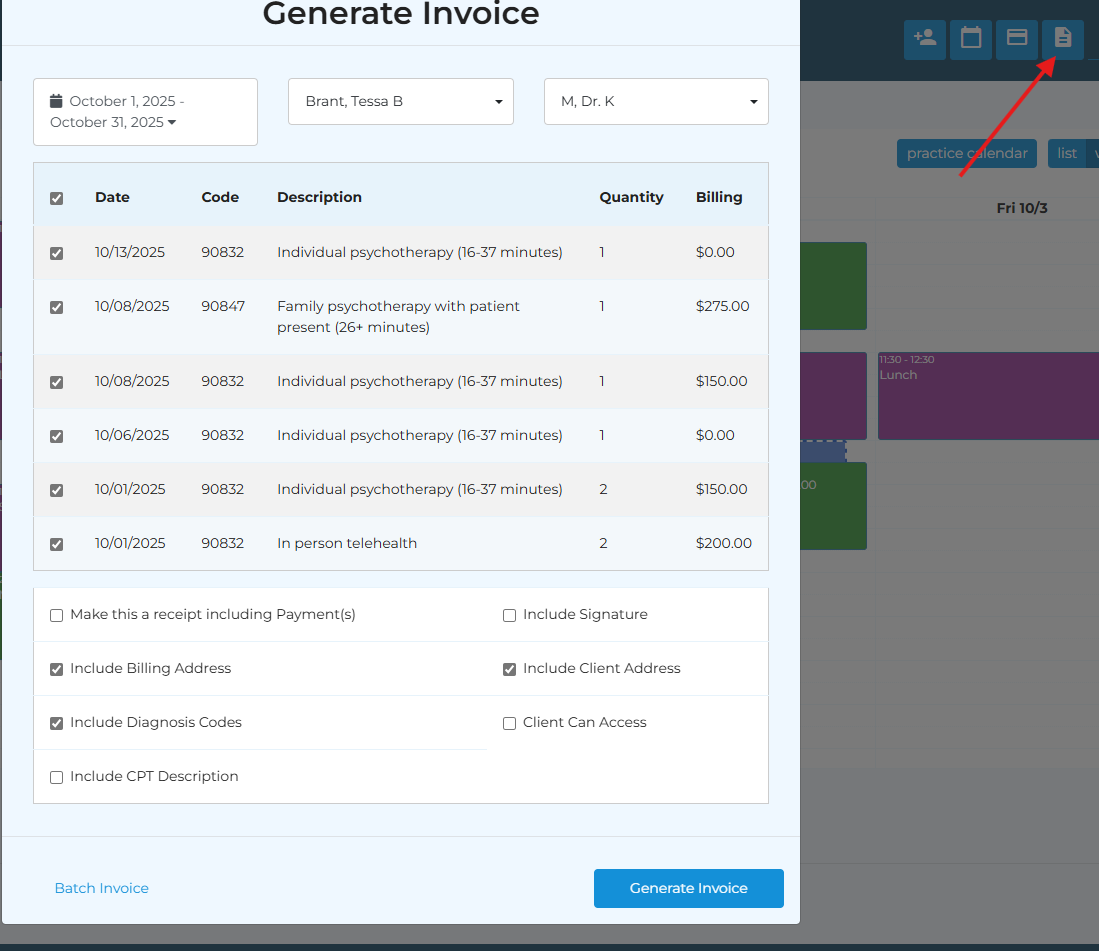Enable Include CPT Description checkbox
The height and width of the screenshot is (951, 1099).
point(57,777)
